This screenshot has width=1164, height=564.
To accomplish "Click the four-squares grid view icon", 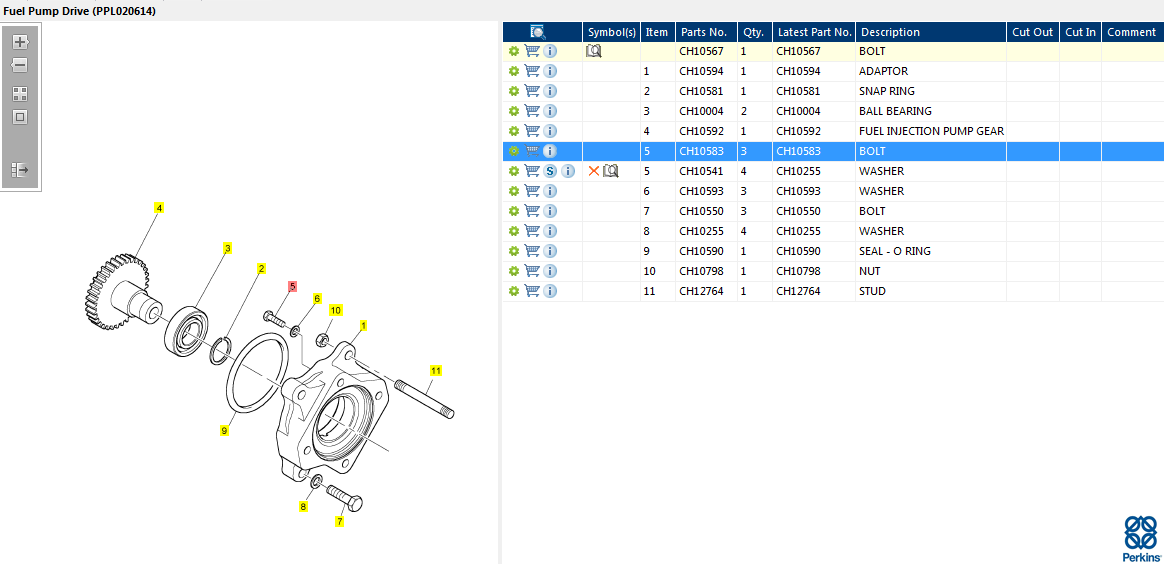I will 19,93.
